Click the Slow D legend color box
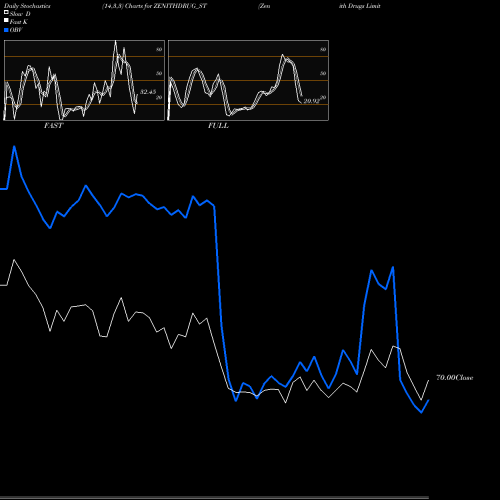Viewport: 500px width, 500px height. pos(6,12)
